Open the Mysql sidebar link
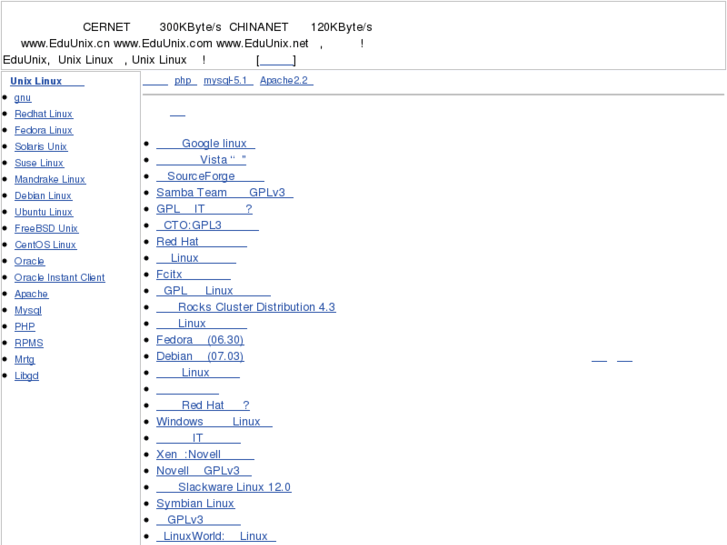Screen dimensions: 727x545 point(28,310)
